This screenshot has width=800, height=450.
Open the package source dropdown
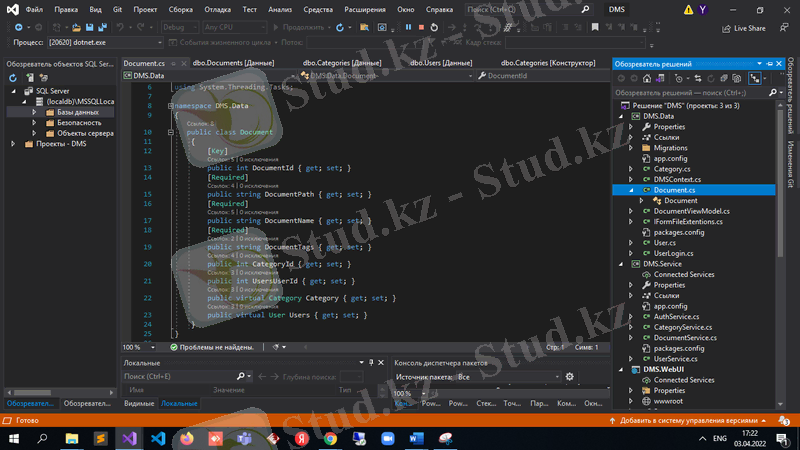point(505,377)
